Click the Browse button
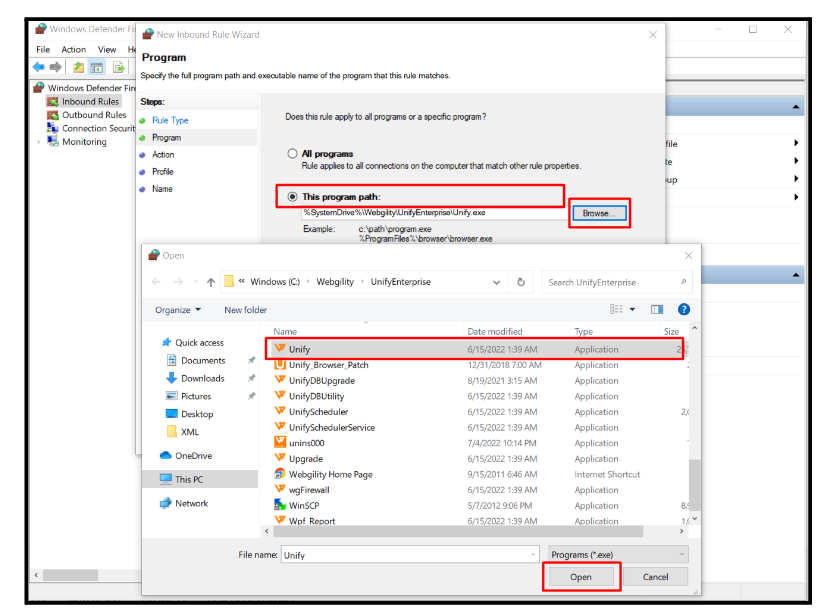The image size is (826, 614). (x=598, y=213)
